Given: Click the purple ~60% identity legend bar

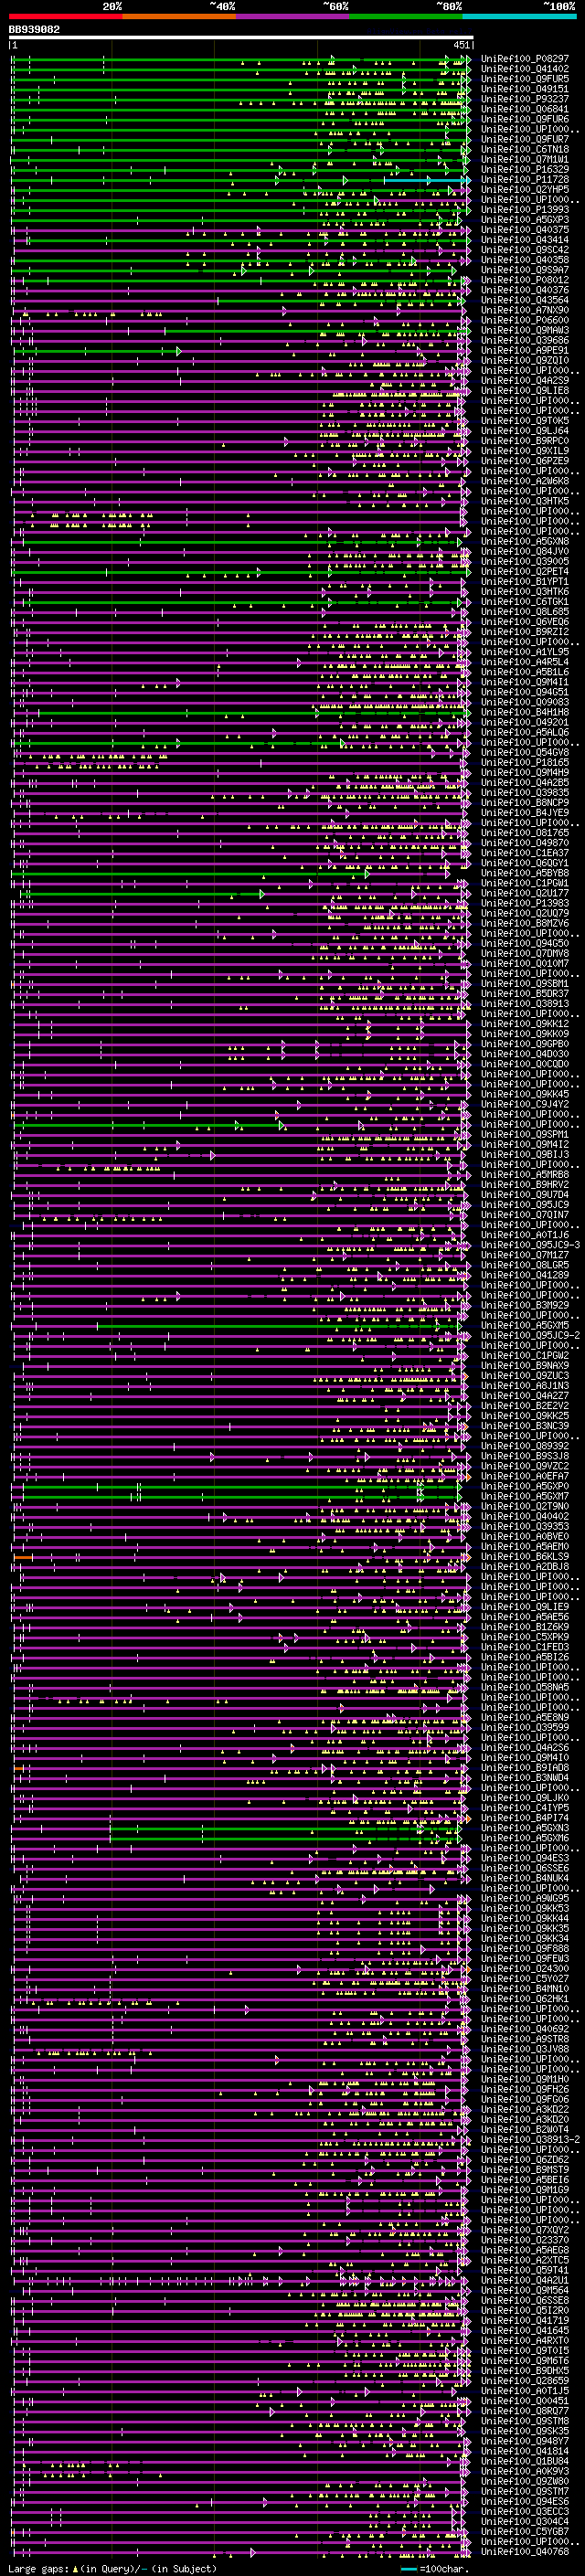Looking at the screenshot, I should 293,16.
